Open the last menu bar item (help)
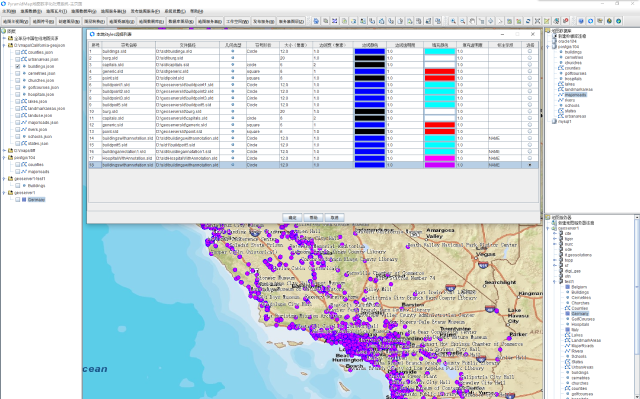Image resolution: width=640 pixels, height=399 pixels. point(196,11)
